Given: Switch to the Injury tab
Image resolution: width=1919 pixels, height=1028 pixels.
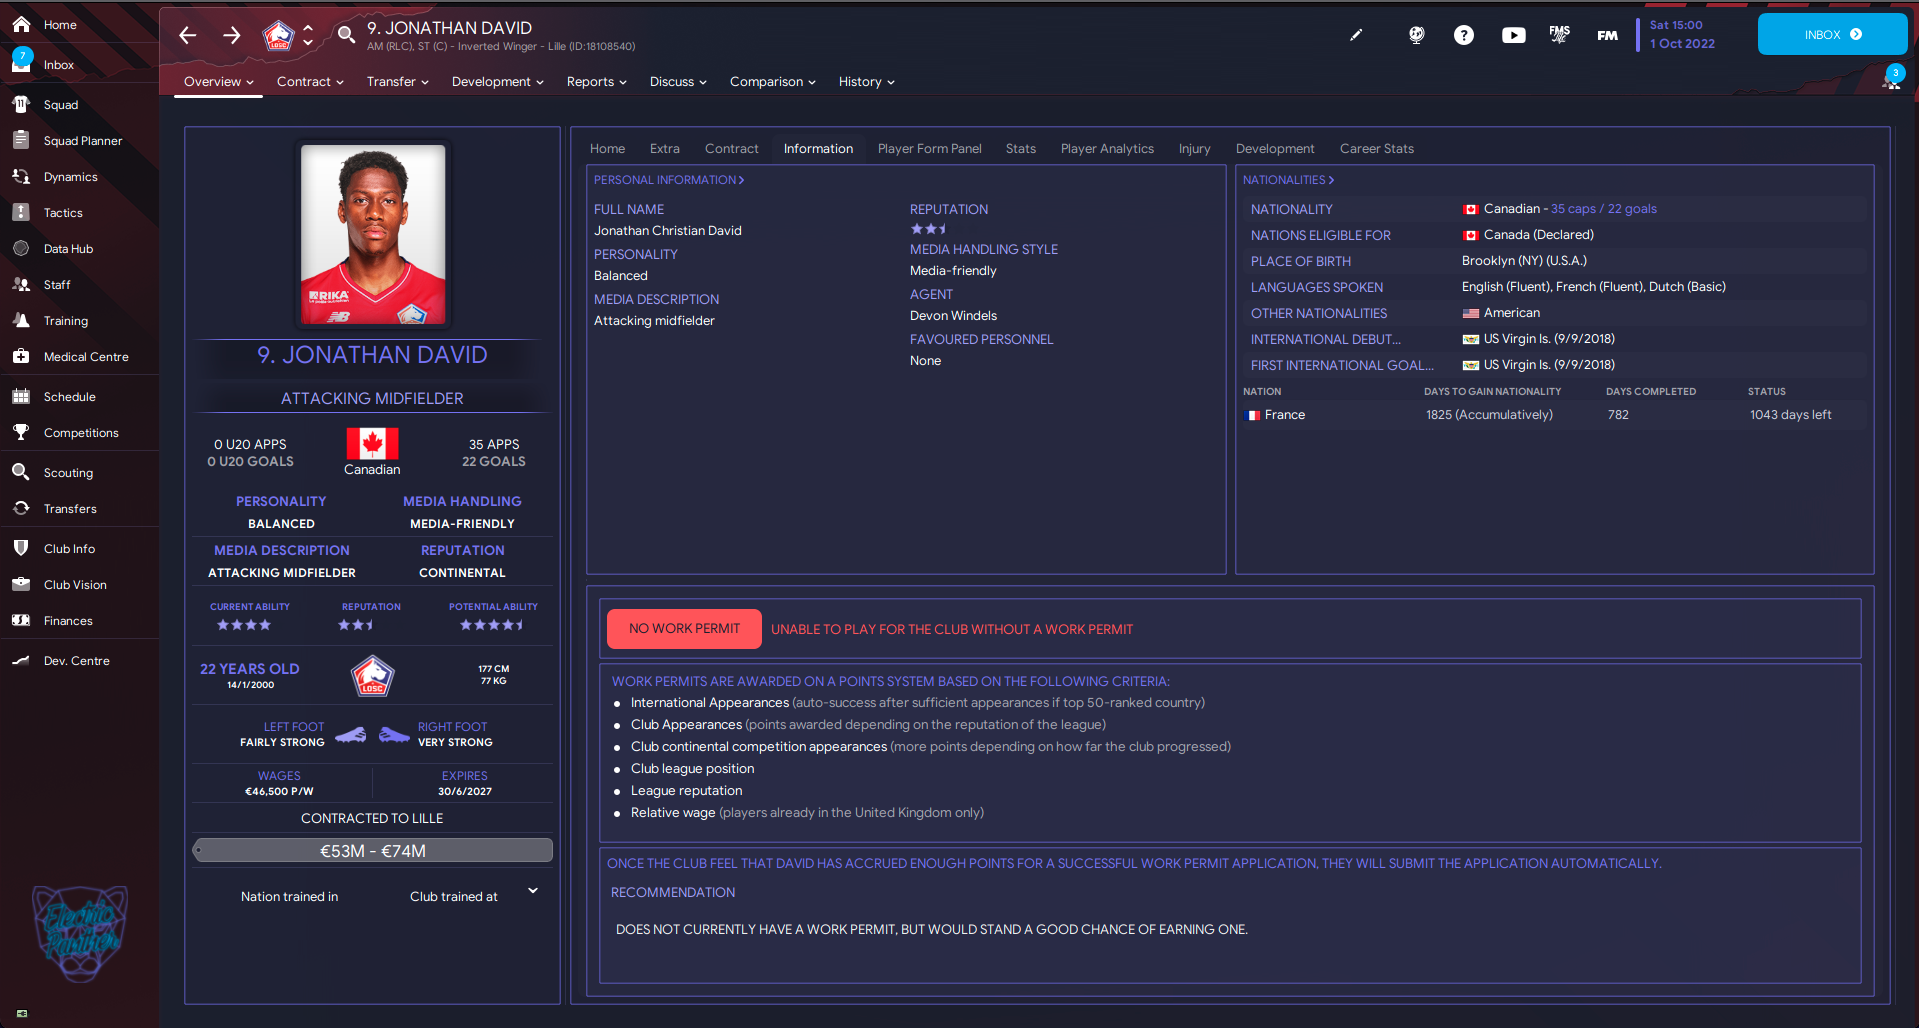Looking at the screenshot, I should click(x=1194, y=148).
